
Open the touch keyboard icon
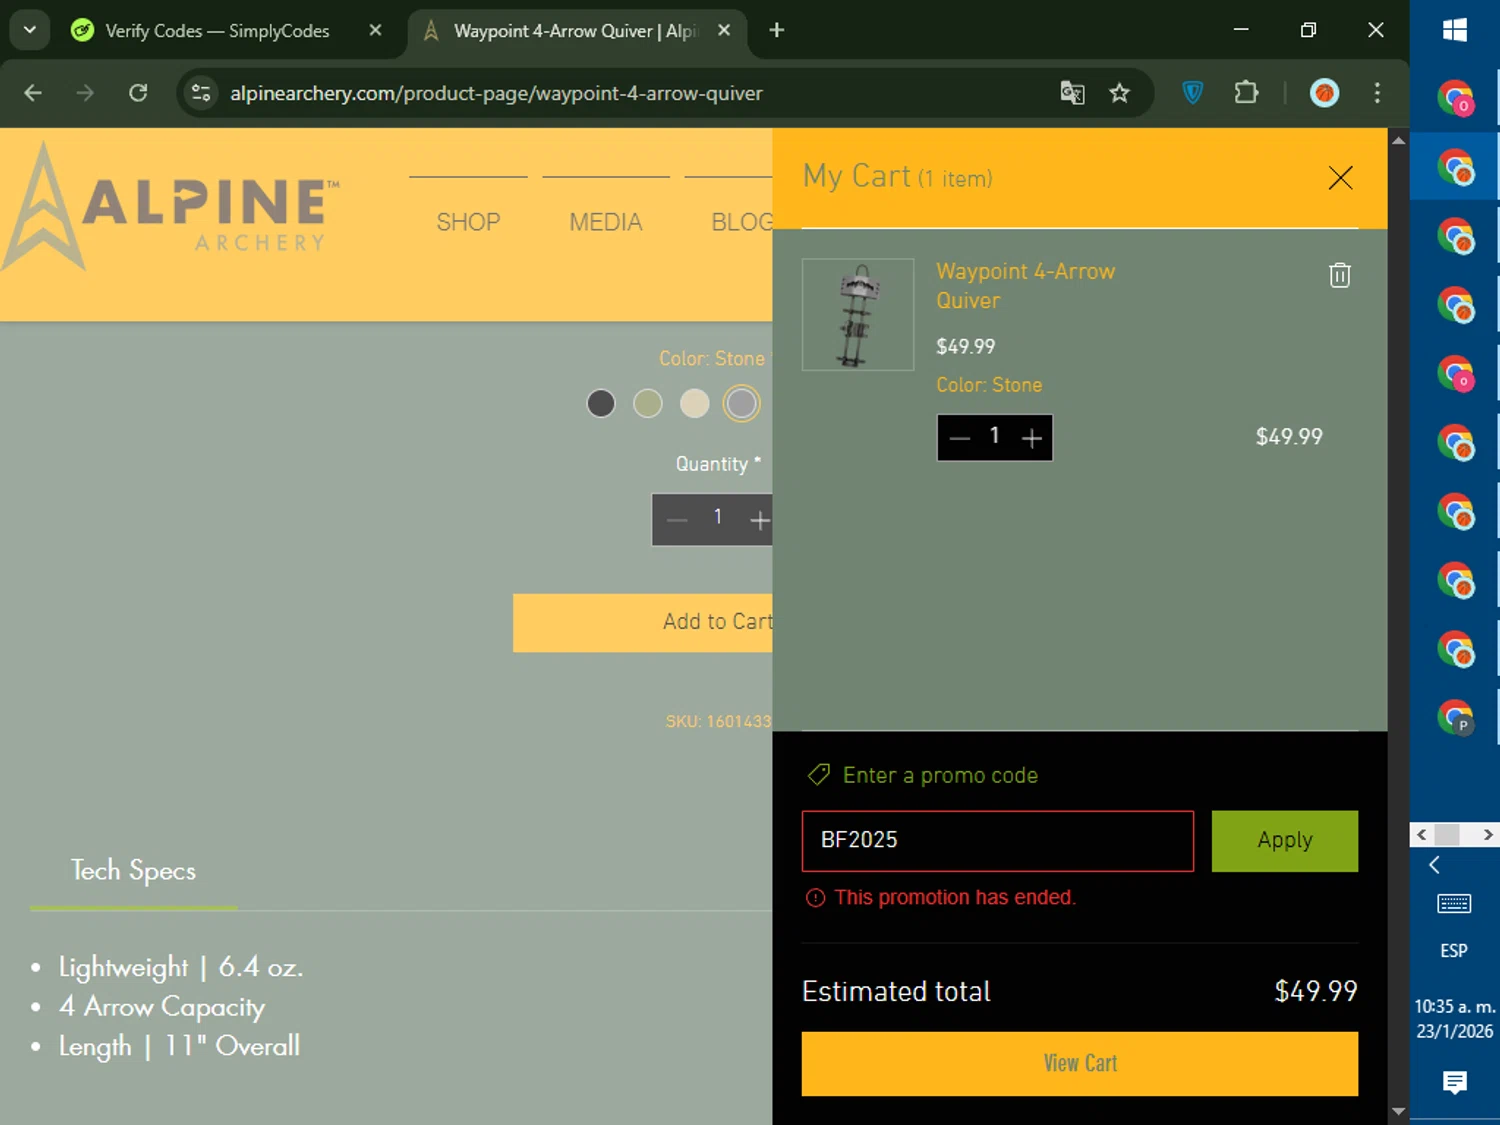(x=1454, y=904)
